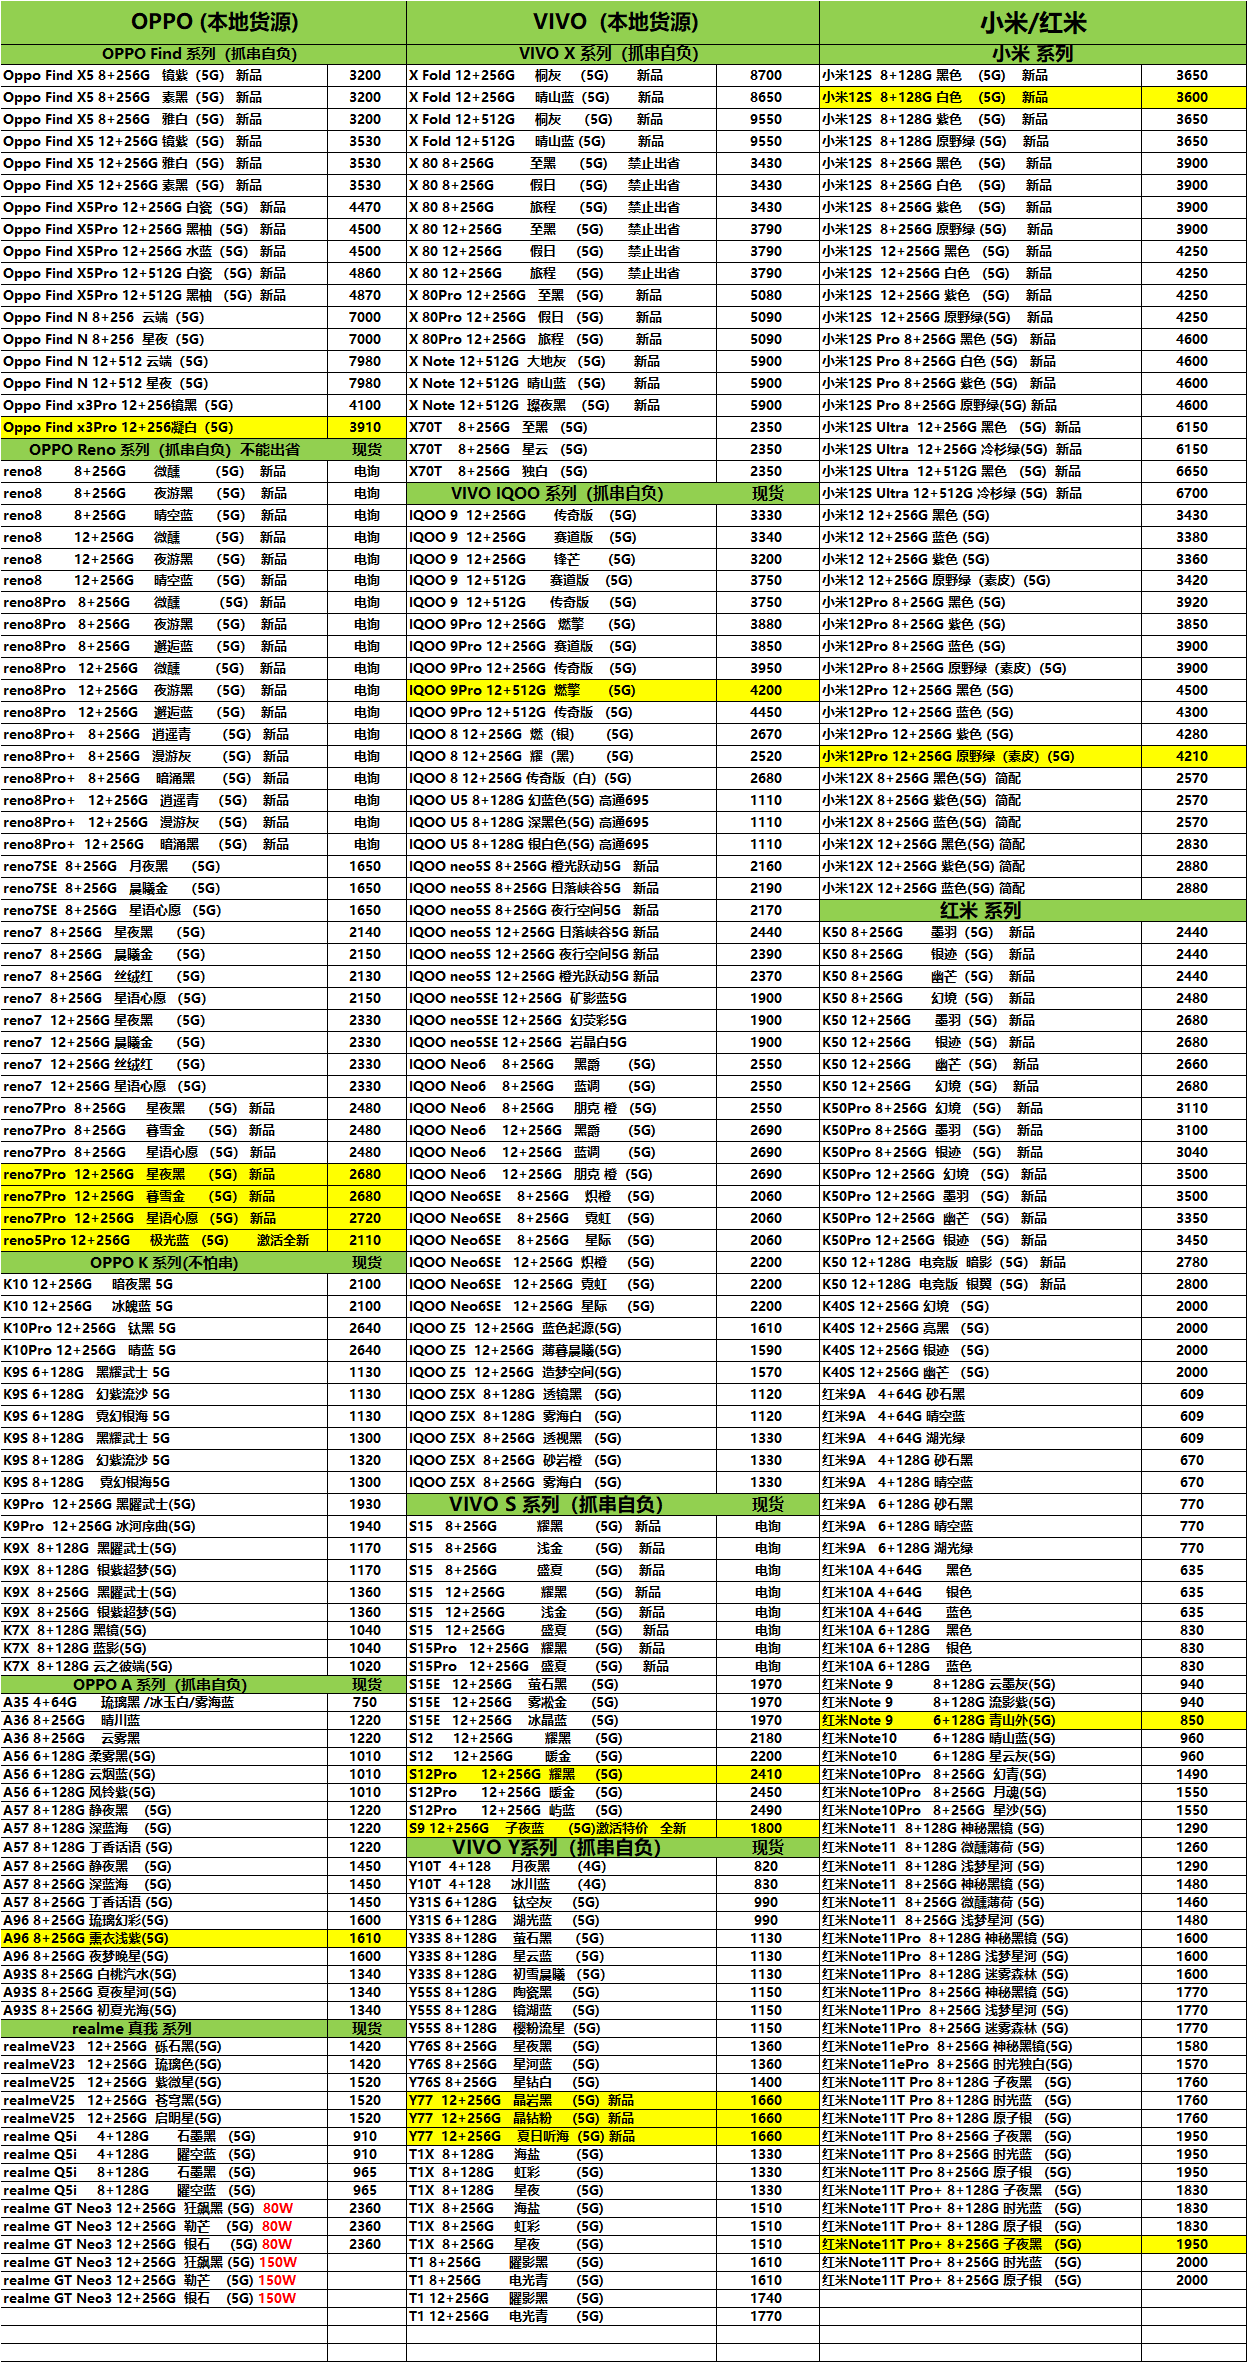Select the VIVO X 系列 section header
Image resolution: width=1247 pixels, height=2362 pixels.
pos(612,54)
